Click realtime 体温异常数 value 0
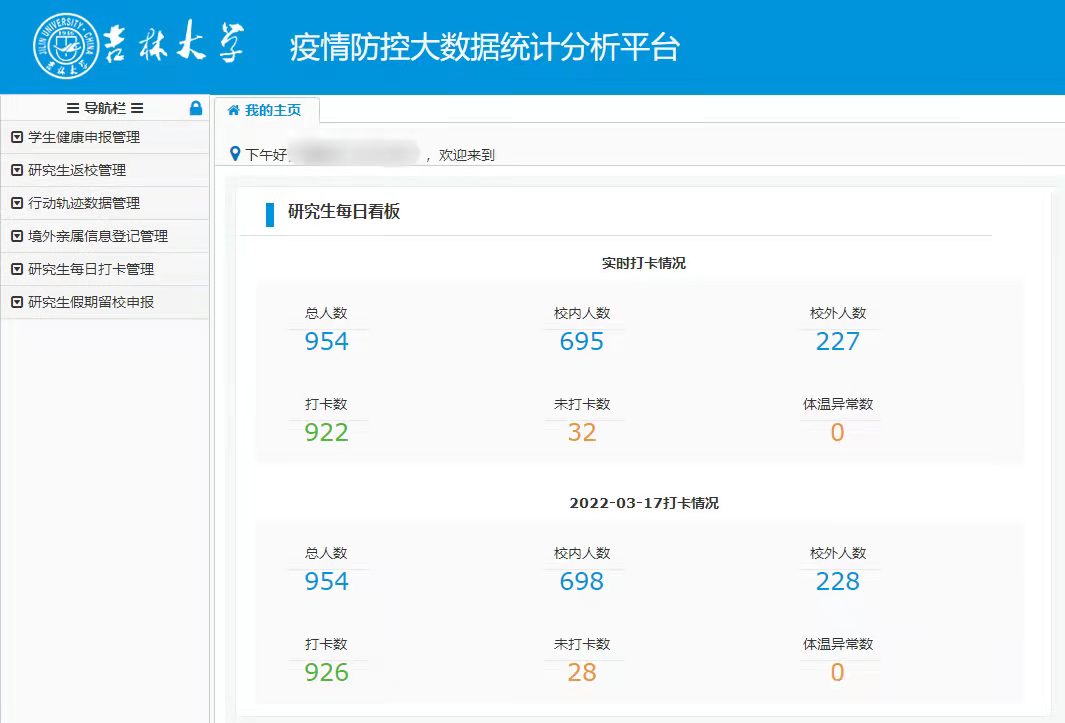Screen dimensions: 1065x723 click(838, 432)
